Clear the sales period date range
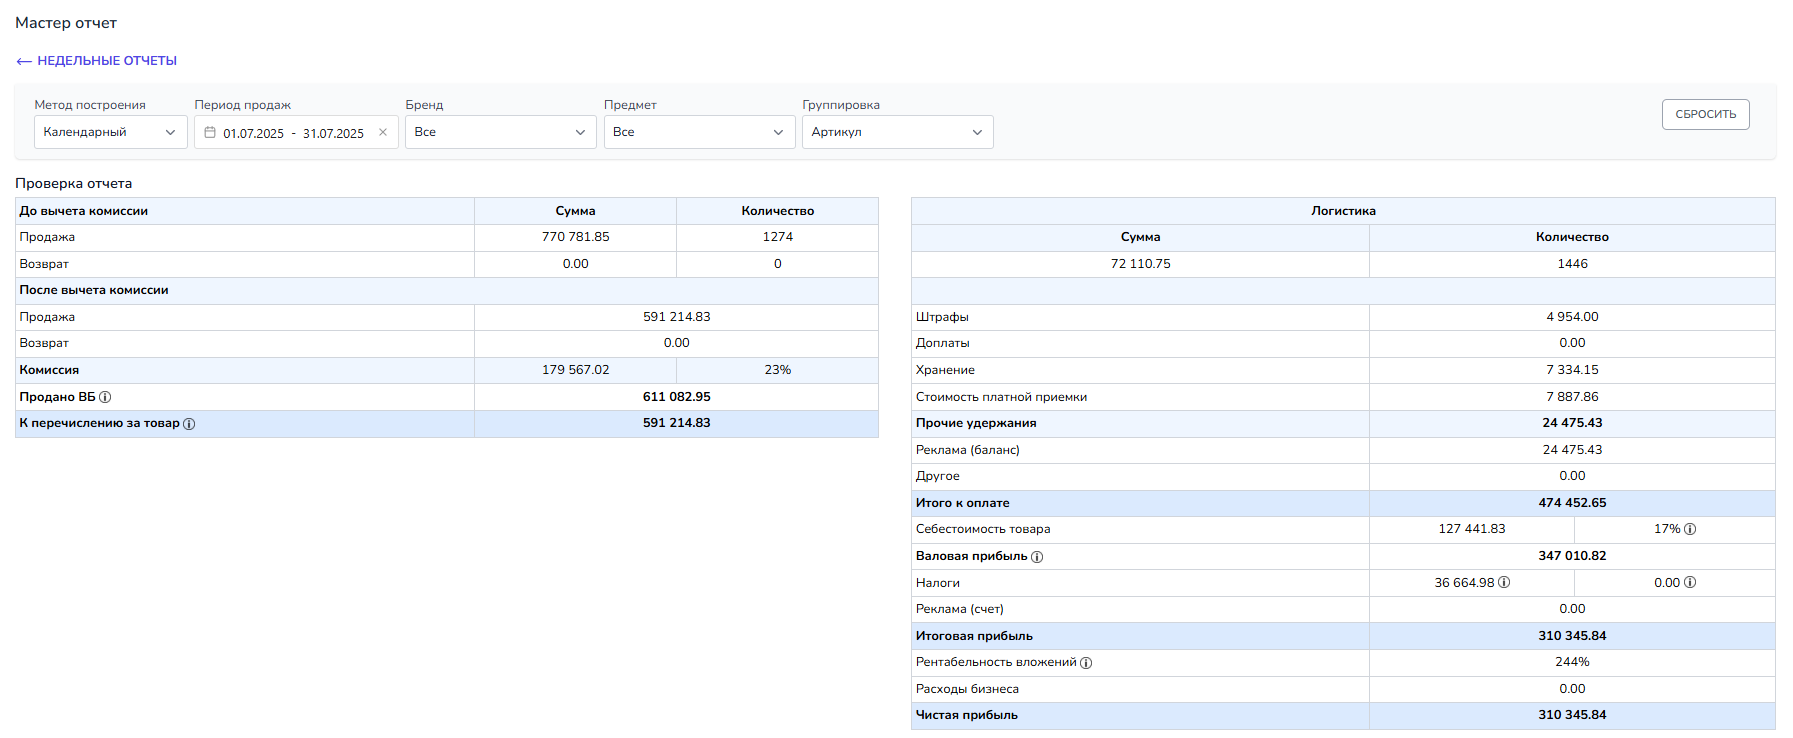 (x=383, y=132)
